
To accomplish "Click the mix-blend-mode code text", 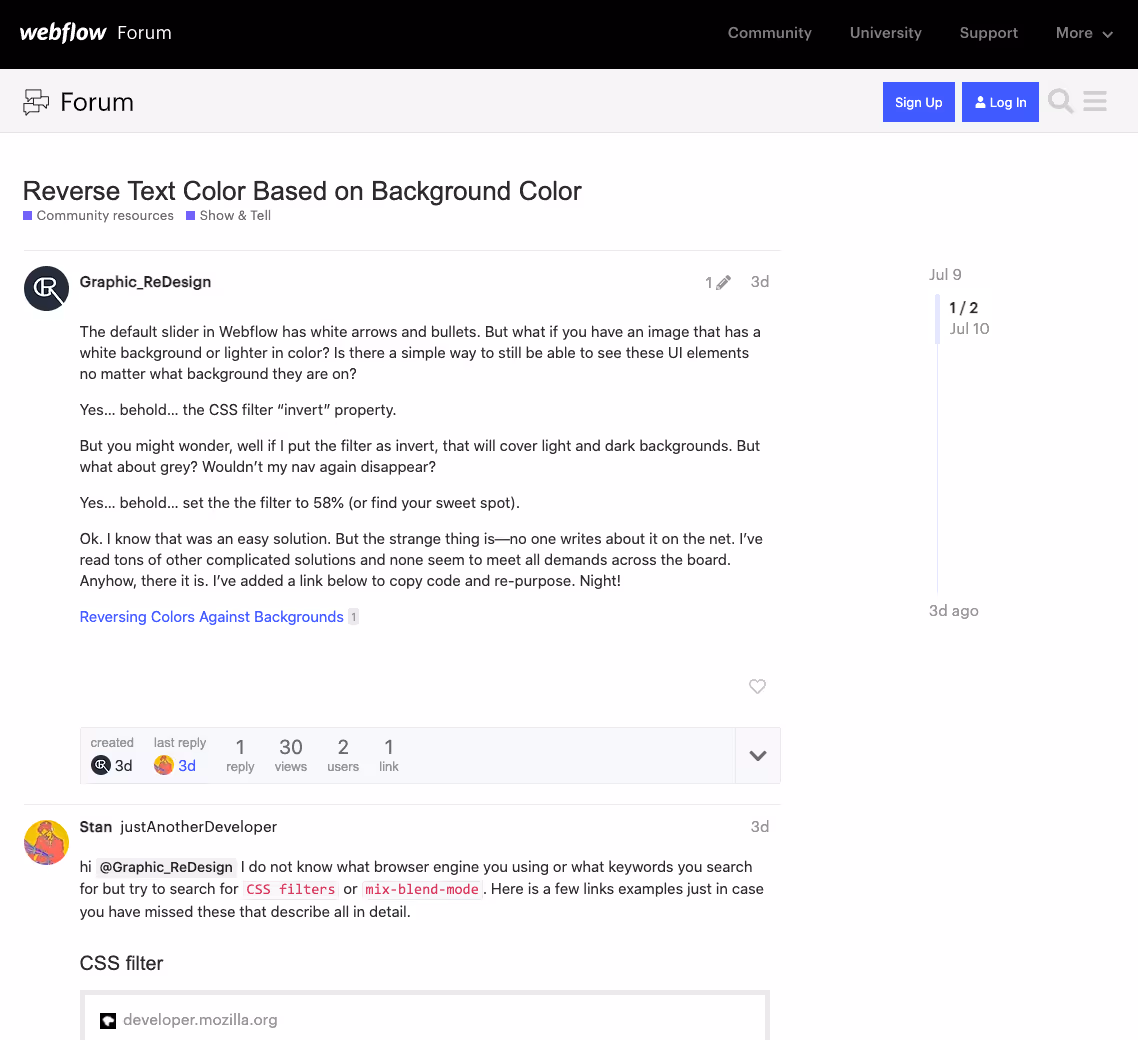I will (x=422, y=890).
